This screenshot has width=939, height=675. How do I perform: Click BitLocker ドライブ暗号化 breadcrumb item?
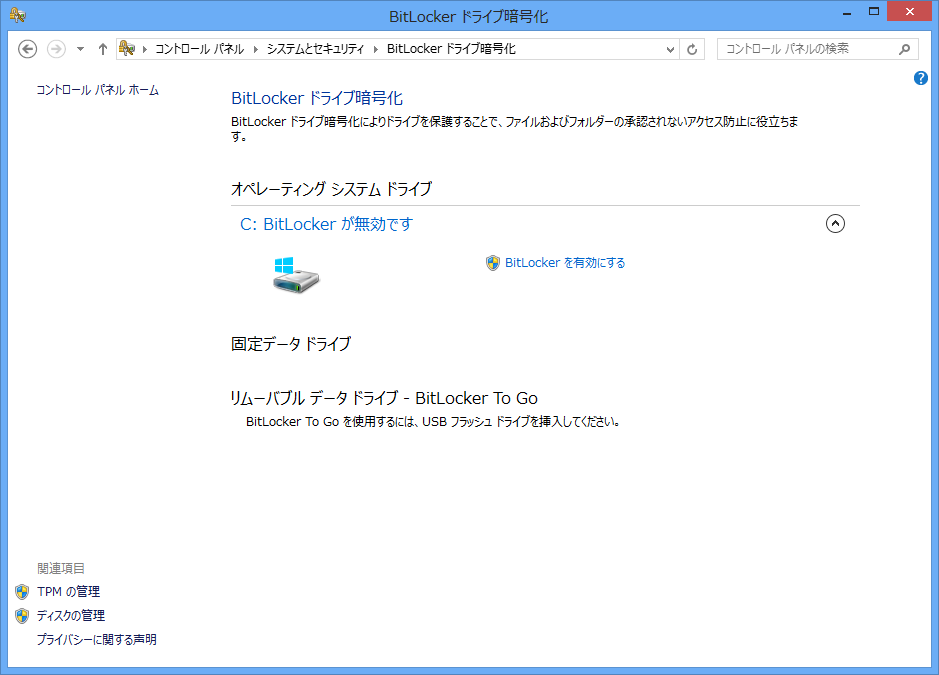(x=451, y=49)
